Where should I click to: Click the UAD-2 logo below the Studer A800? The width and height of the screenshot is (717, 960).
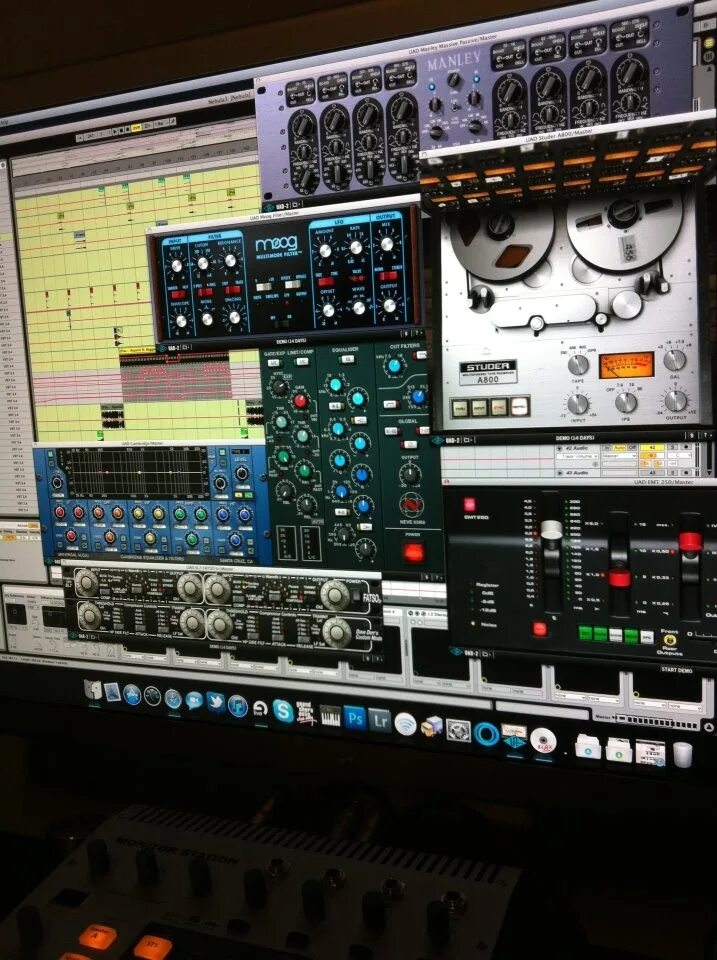[x=448, y=440]
